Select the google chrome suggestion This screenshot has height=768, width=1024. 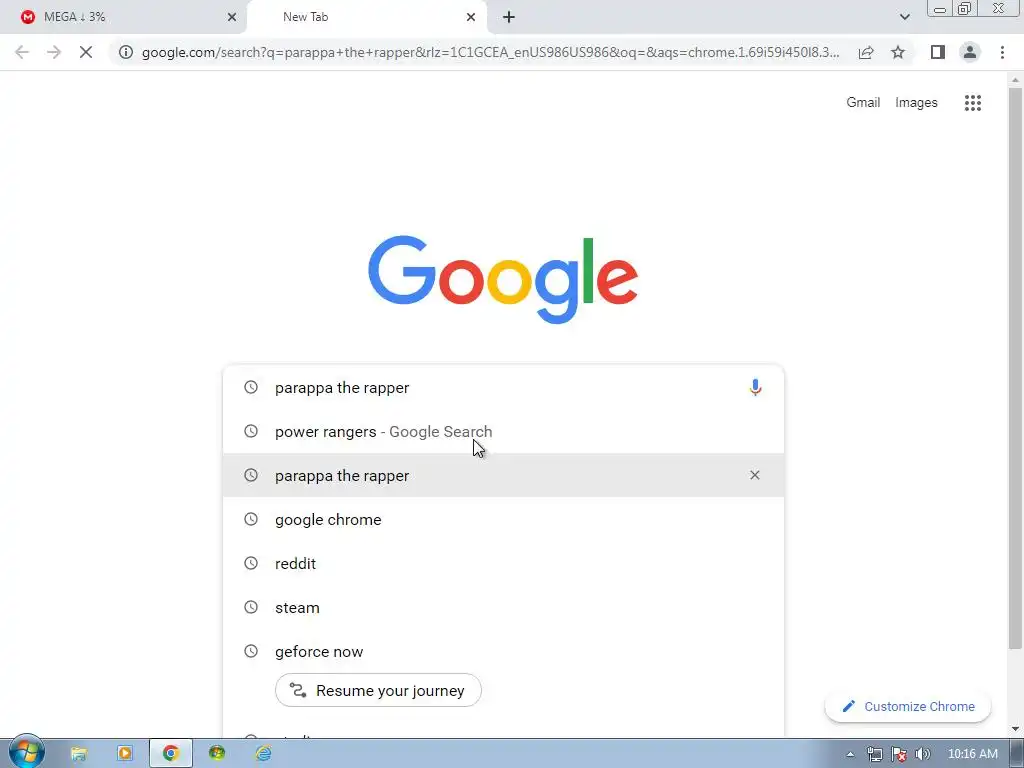pyautogui.click(x=503, y=520)
